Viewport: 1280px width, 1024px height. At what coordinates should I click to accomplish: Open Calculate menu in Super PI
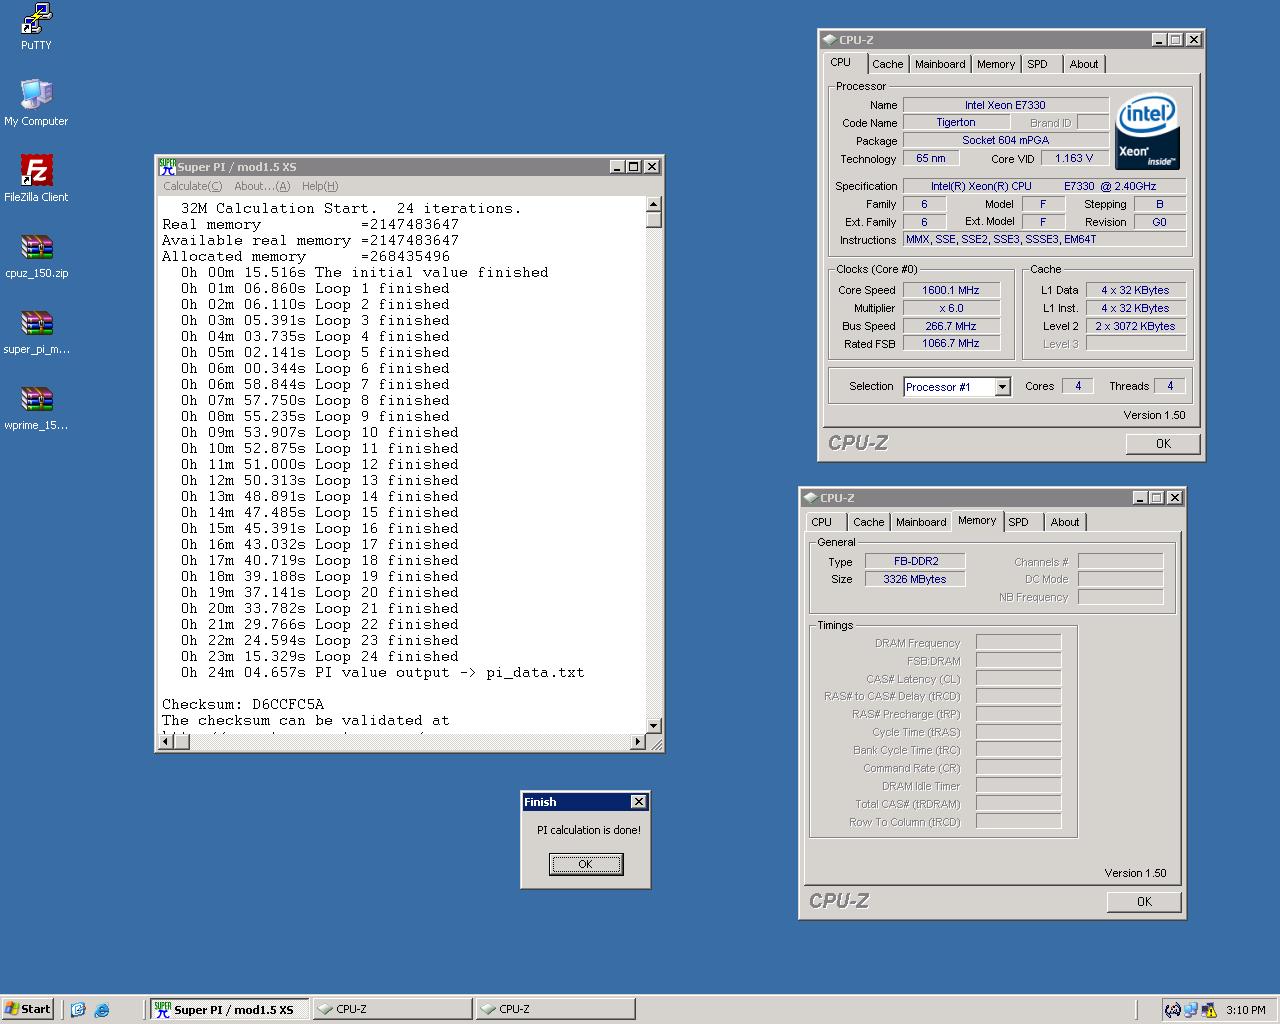pos(192,186)
